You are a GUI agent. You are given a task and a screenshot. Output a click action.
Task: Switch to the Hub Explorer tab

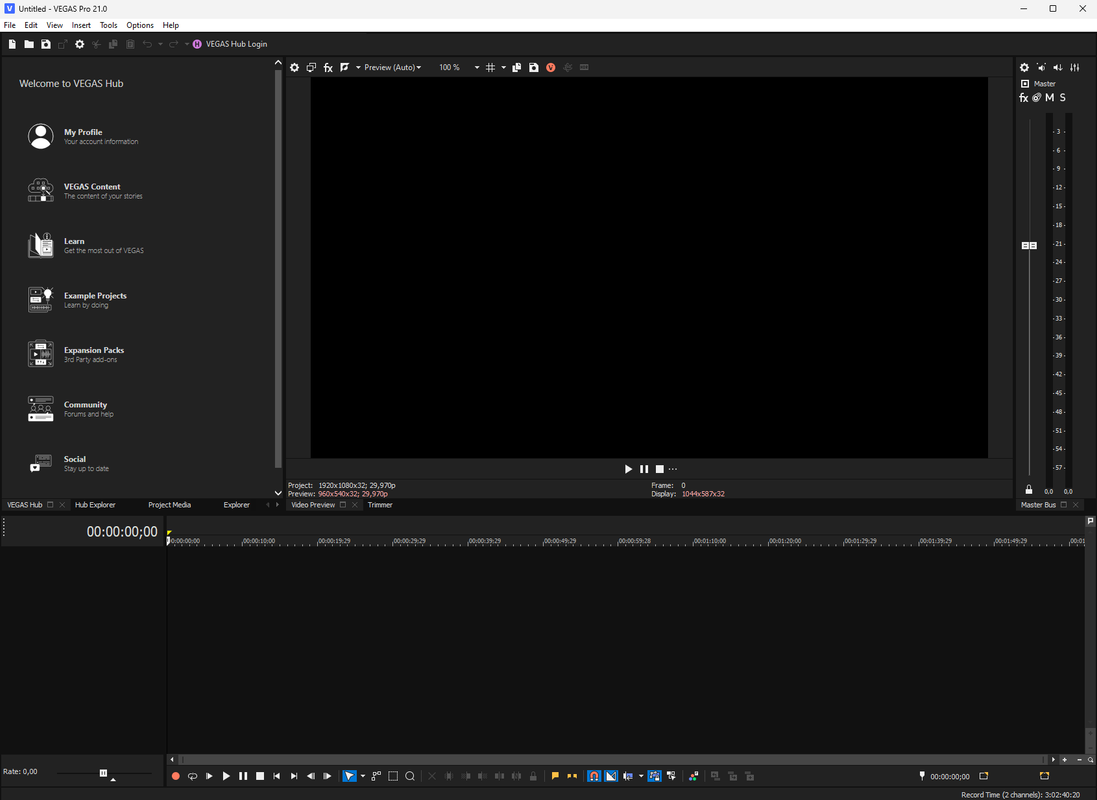coord(95,505)
